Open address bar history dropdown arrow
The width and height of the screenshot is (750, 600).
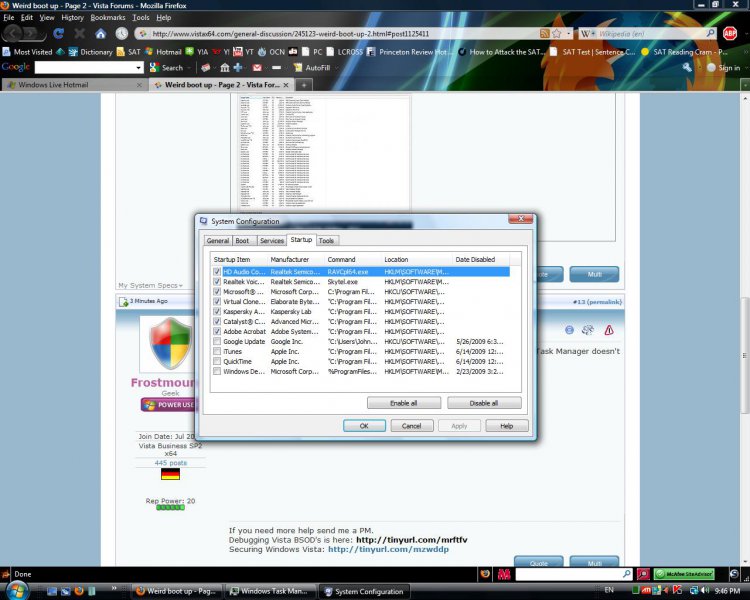[568, 33]
